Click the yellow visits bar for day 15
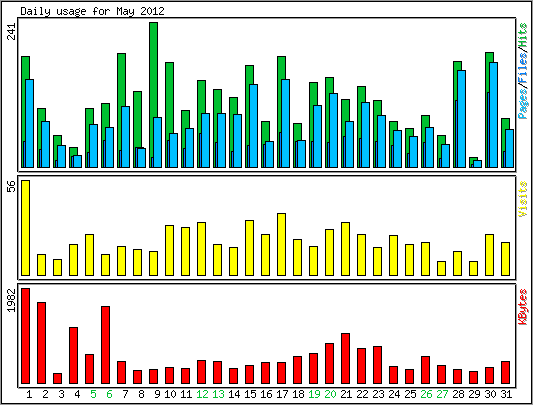 [x=250, y=248]
